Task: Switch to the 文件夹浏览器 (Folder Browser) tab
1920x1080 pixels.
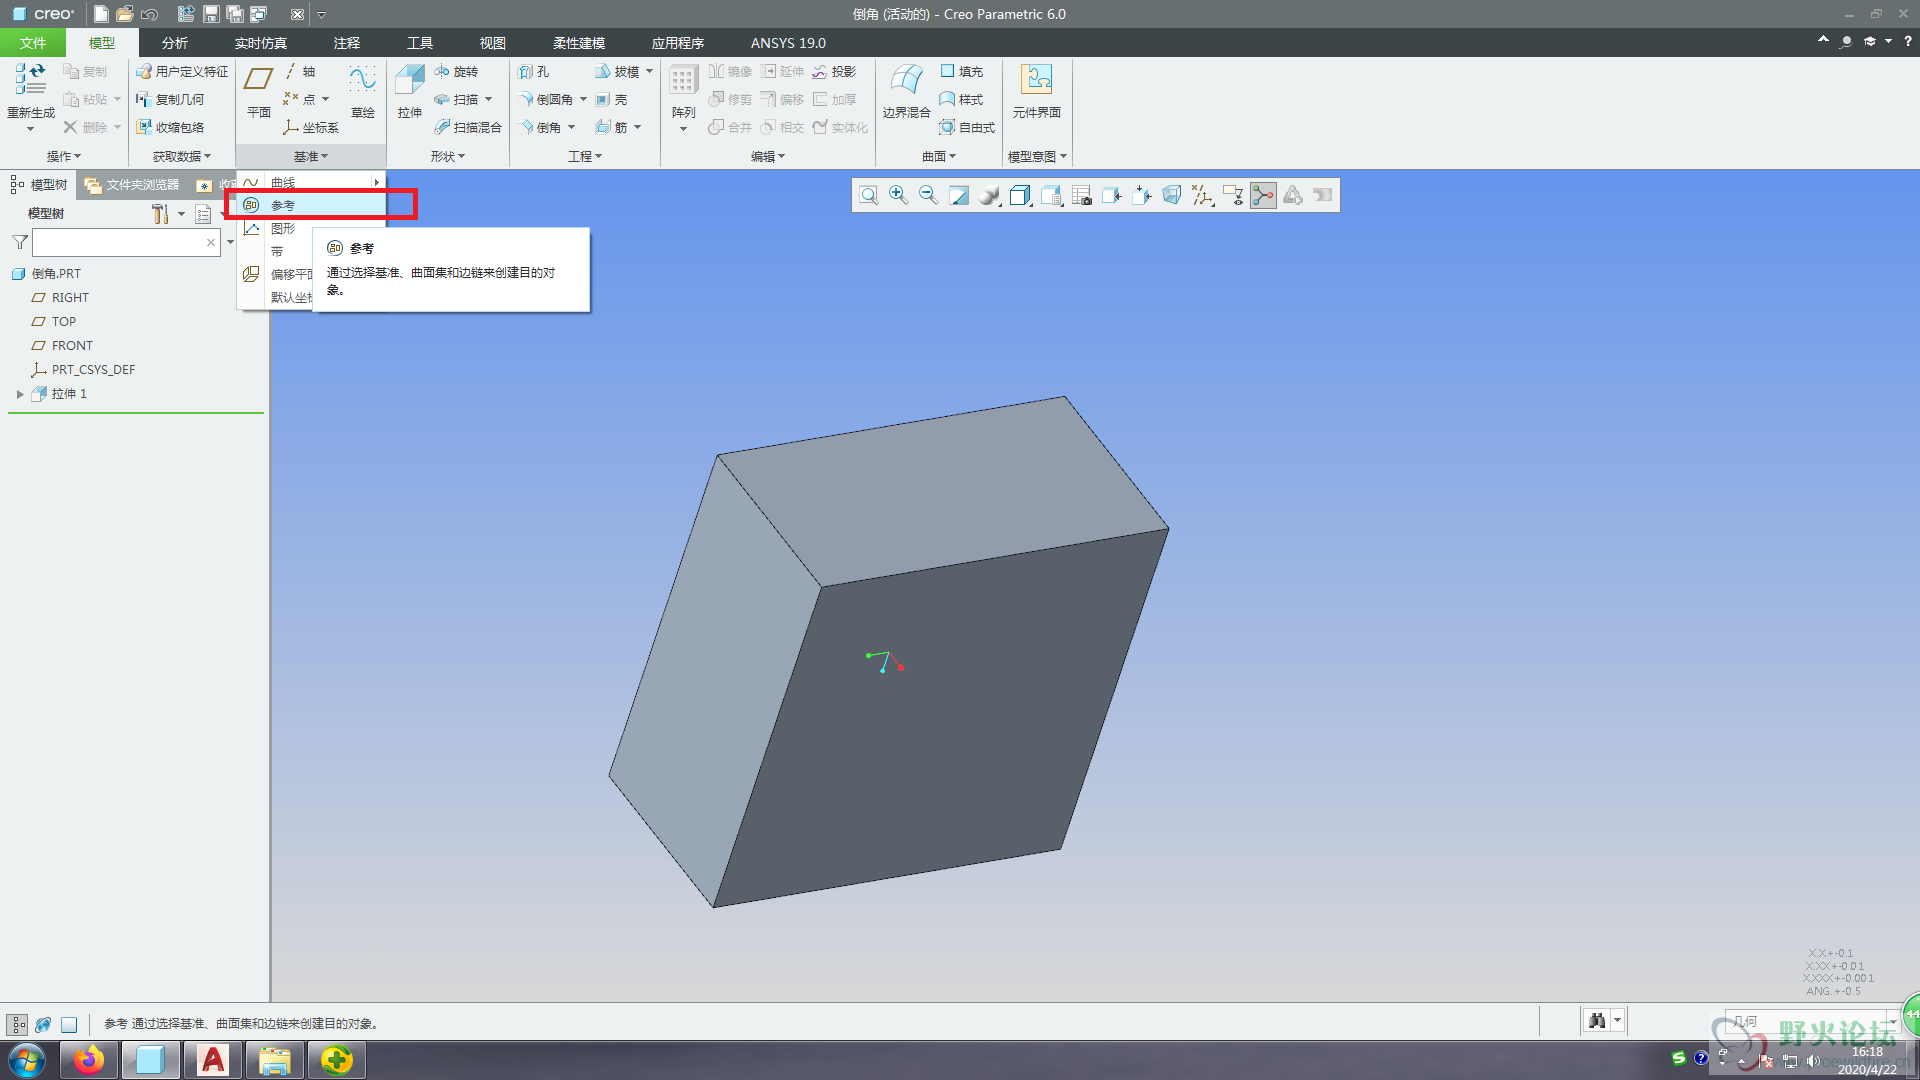Action: [x=133, y=185]
